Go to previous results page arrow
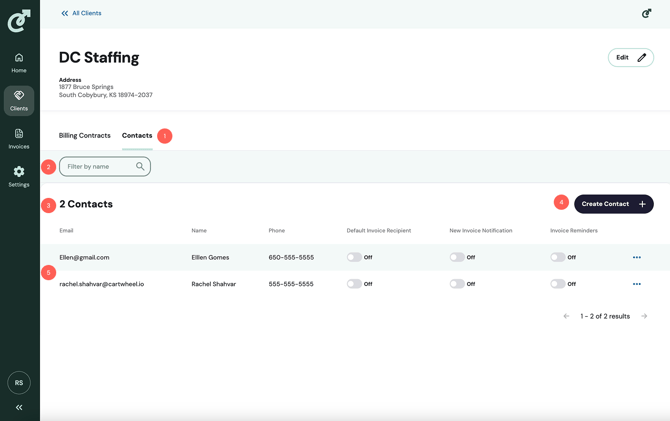Screen dimensions: 670x421 click(566, 316)
